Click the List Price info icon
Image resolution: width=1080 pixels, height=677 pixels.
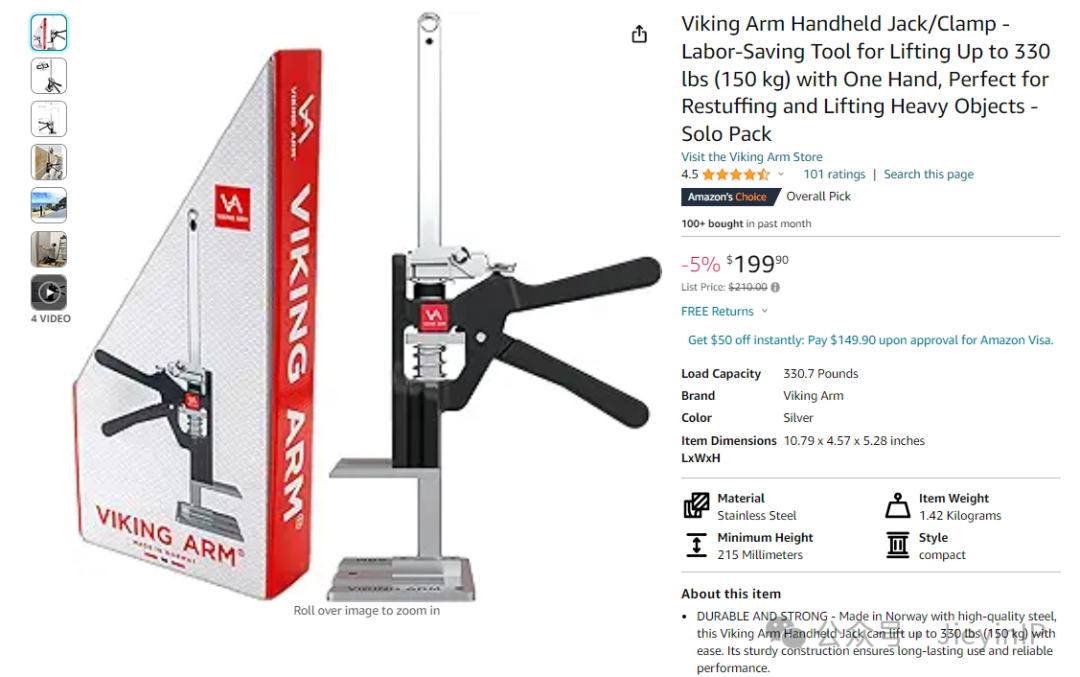click(776, 287)
